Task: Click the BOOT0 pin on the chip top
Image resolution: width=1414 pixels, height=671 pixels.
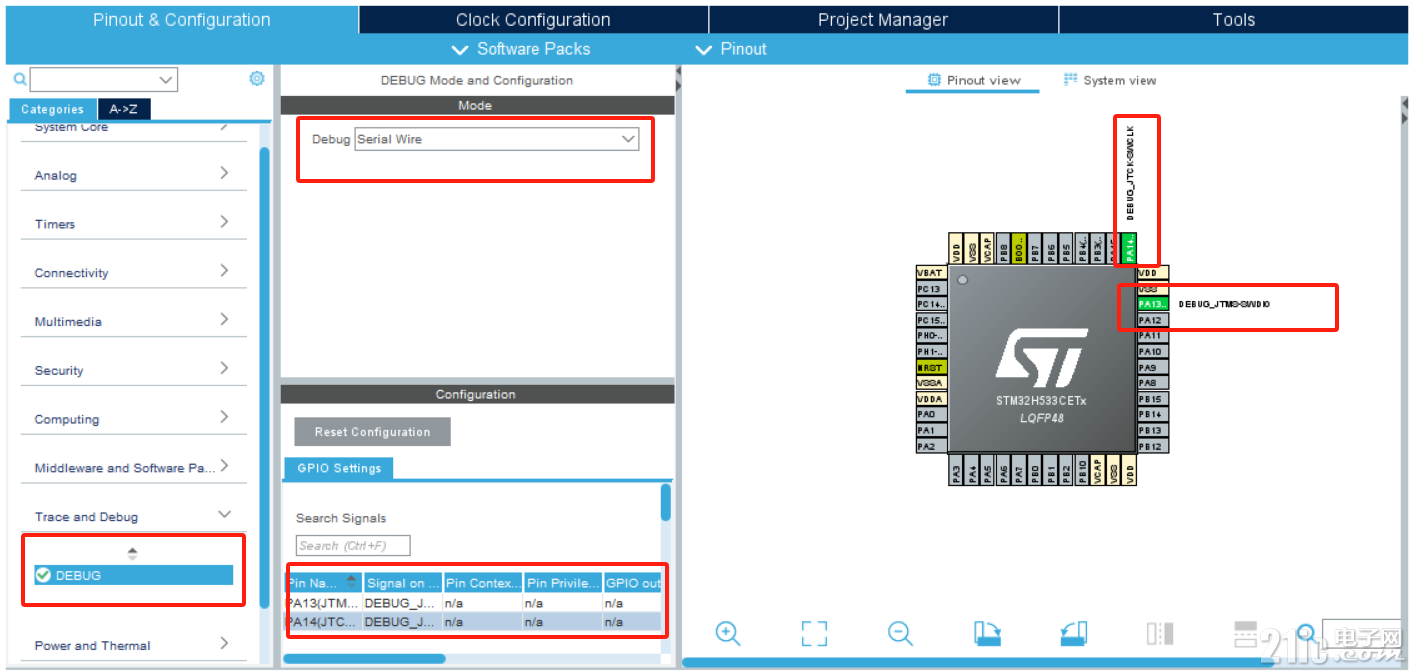Action: click(x=1019, y=249)
